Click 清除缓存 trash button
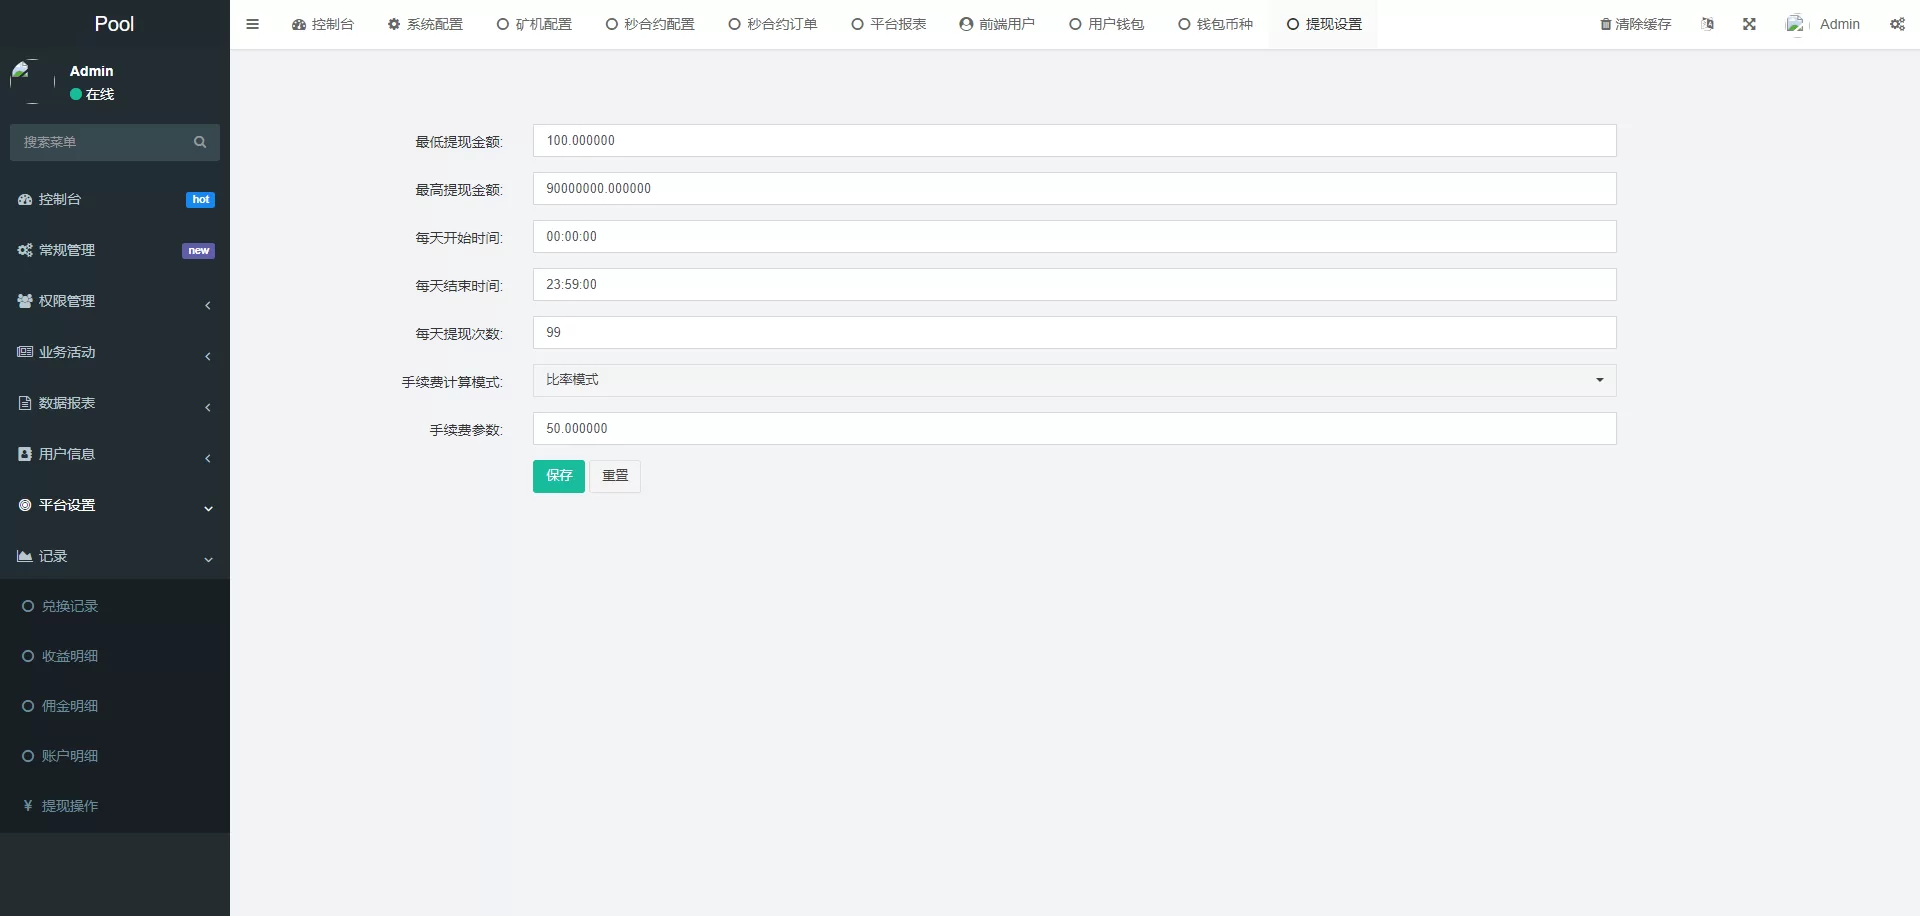 [1636, 24]
